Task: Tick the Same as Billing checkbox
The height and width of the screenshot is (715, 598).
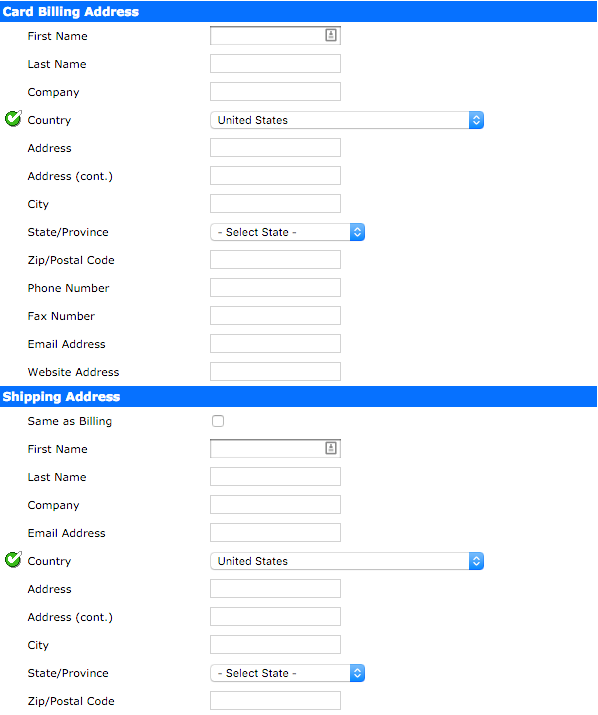Action: pyautogui.click(x=218, y=421)
